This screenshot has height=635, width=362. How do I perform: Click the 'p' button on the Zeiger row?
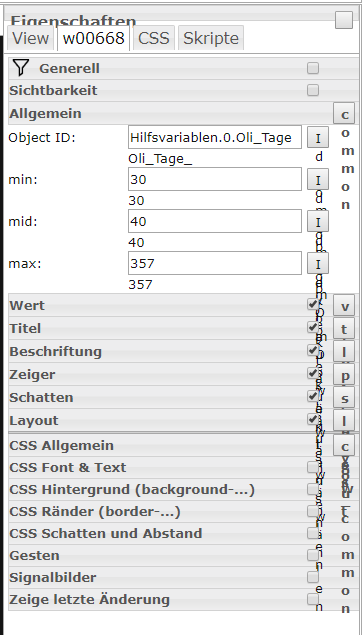344,375
